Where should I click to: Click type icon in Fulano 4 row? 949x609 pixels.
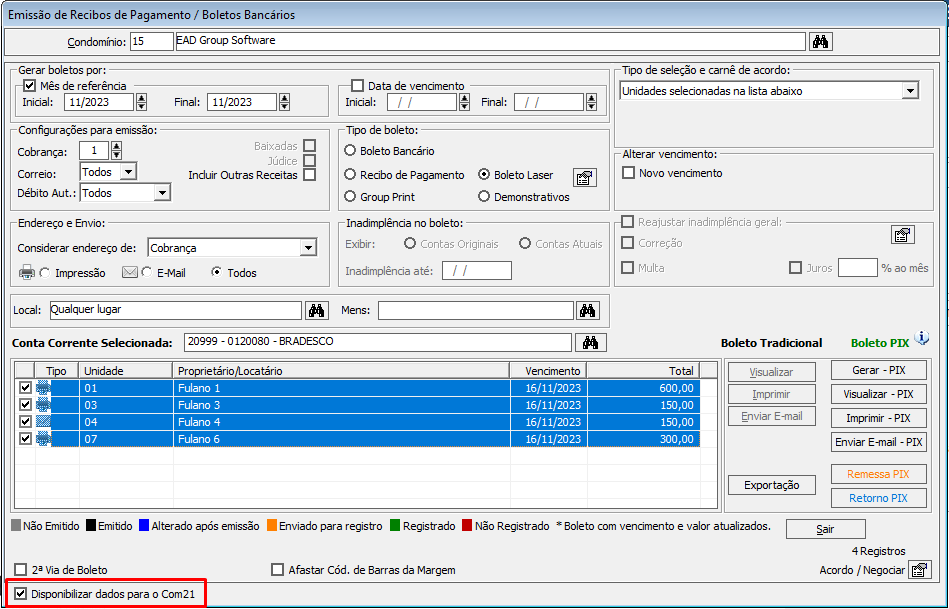pyautogui.click(x=44, y=422)
